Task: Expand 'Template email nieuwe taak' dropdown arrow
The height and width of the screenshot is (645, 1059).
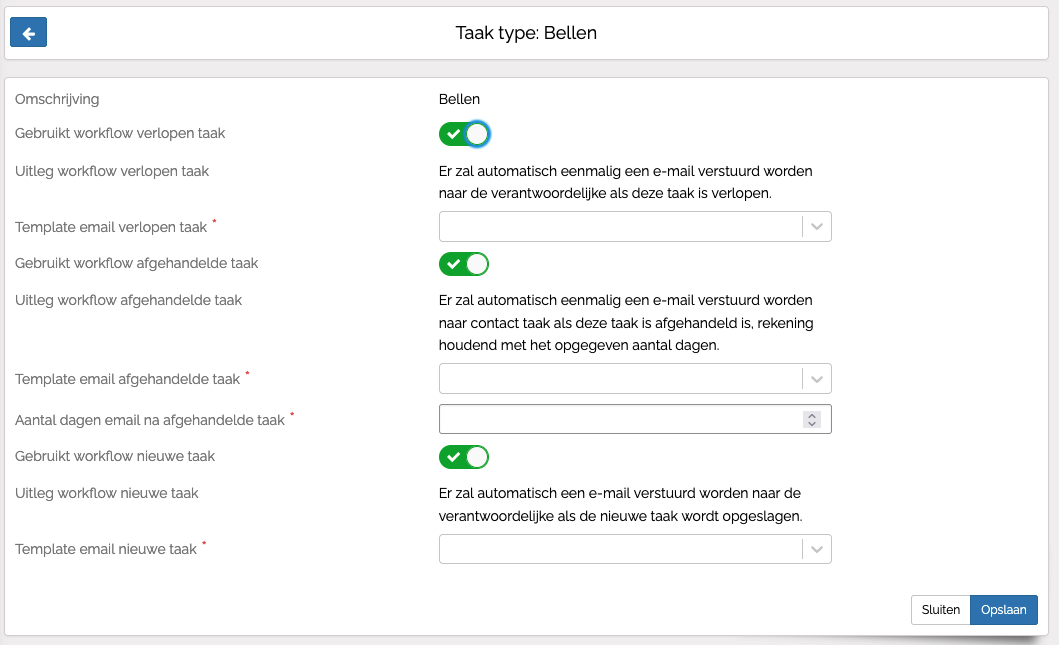Action: click(817, 550)
